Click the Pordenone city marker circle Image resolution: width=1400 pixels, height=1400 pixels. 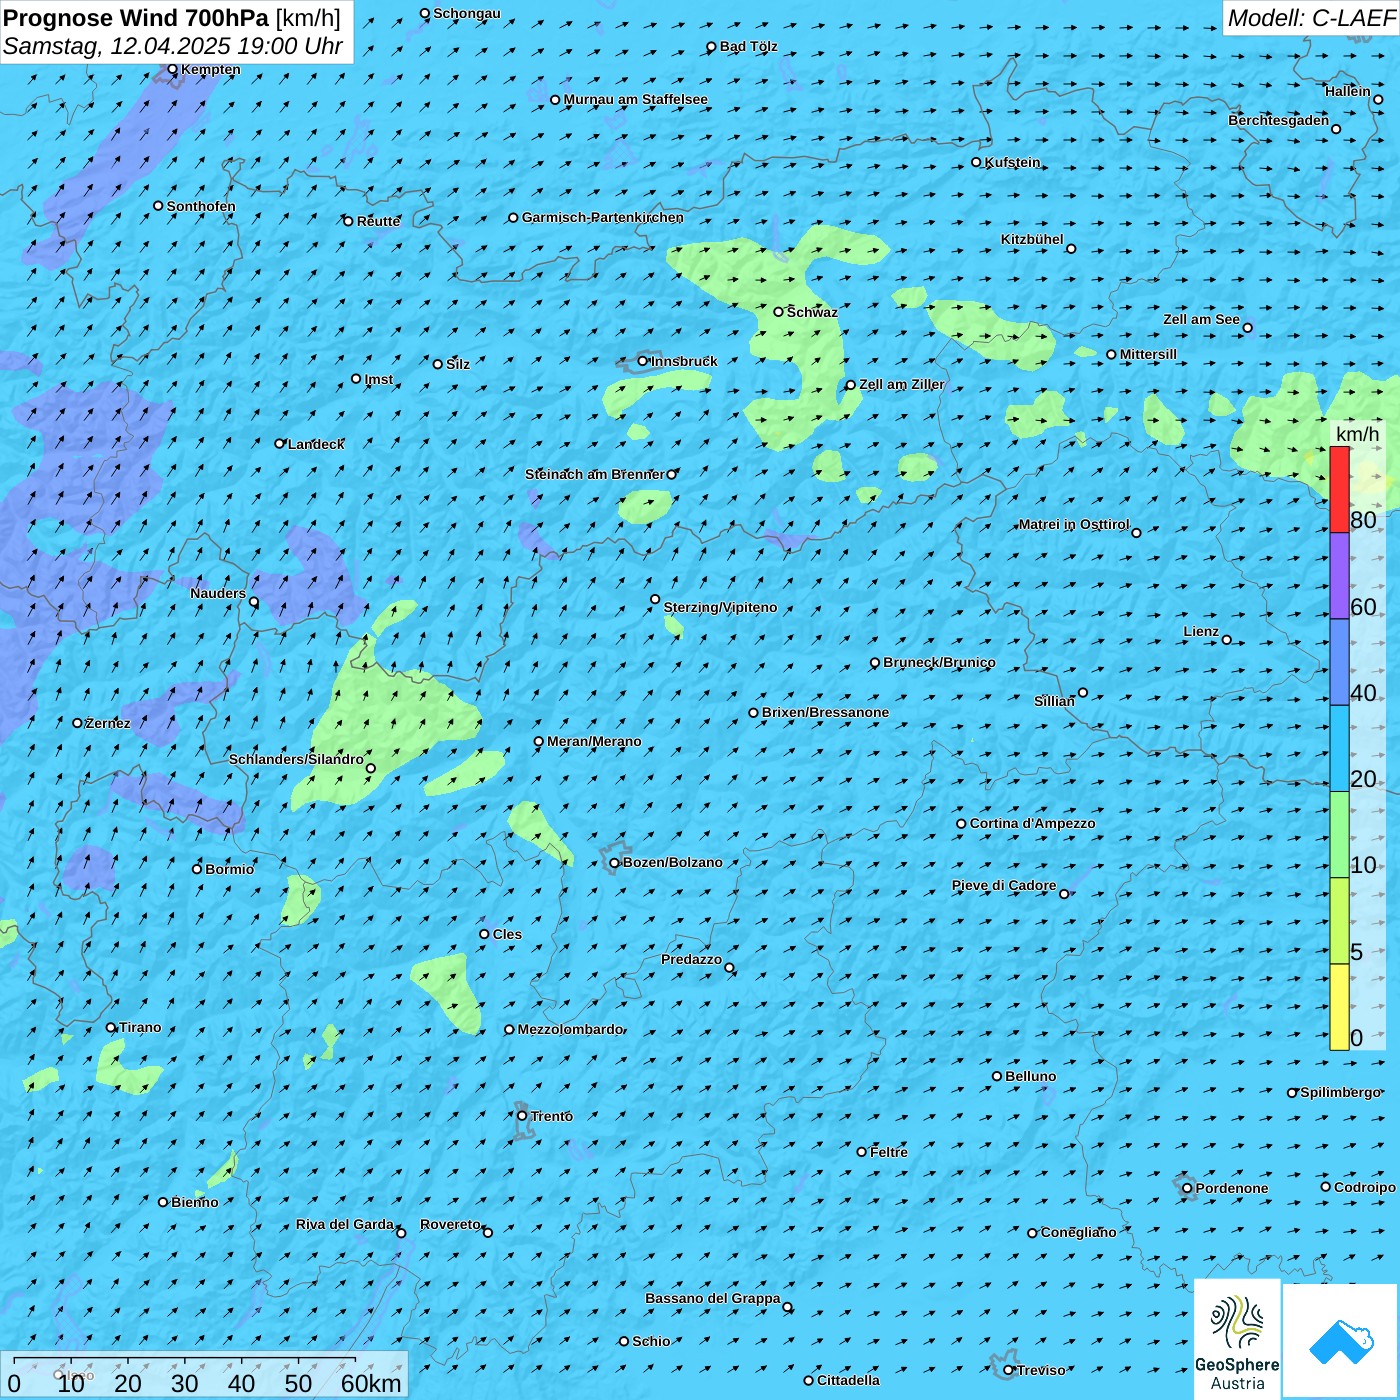pos(1188,1188)
